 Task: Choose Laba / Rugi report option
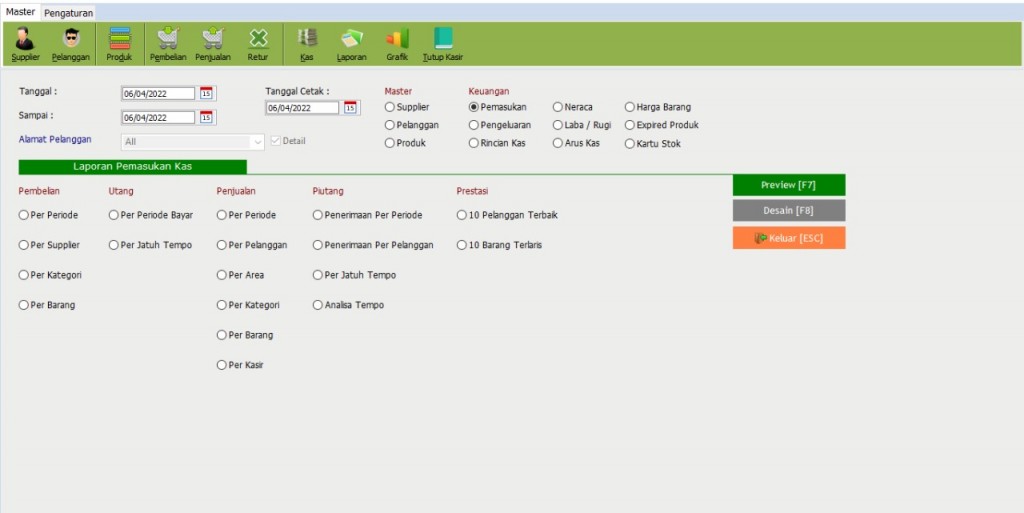(558, 125)
